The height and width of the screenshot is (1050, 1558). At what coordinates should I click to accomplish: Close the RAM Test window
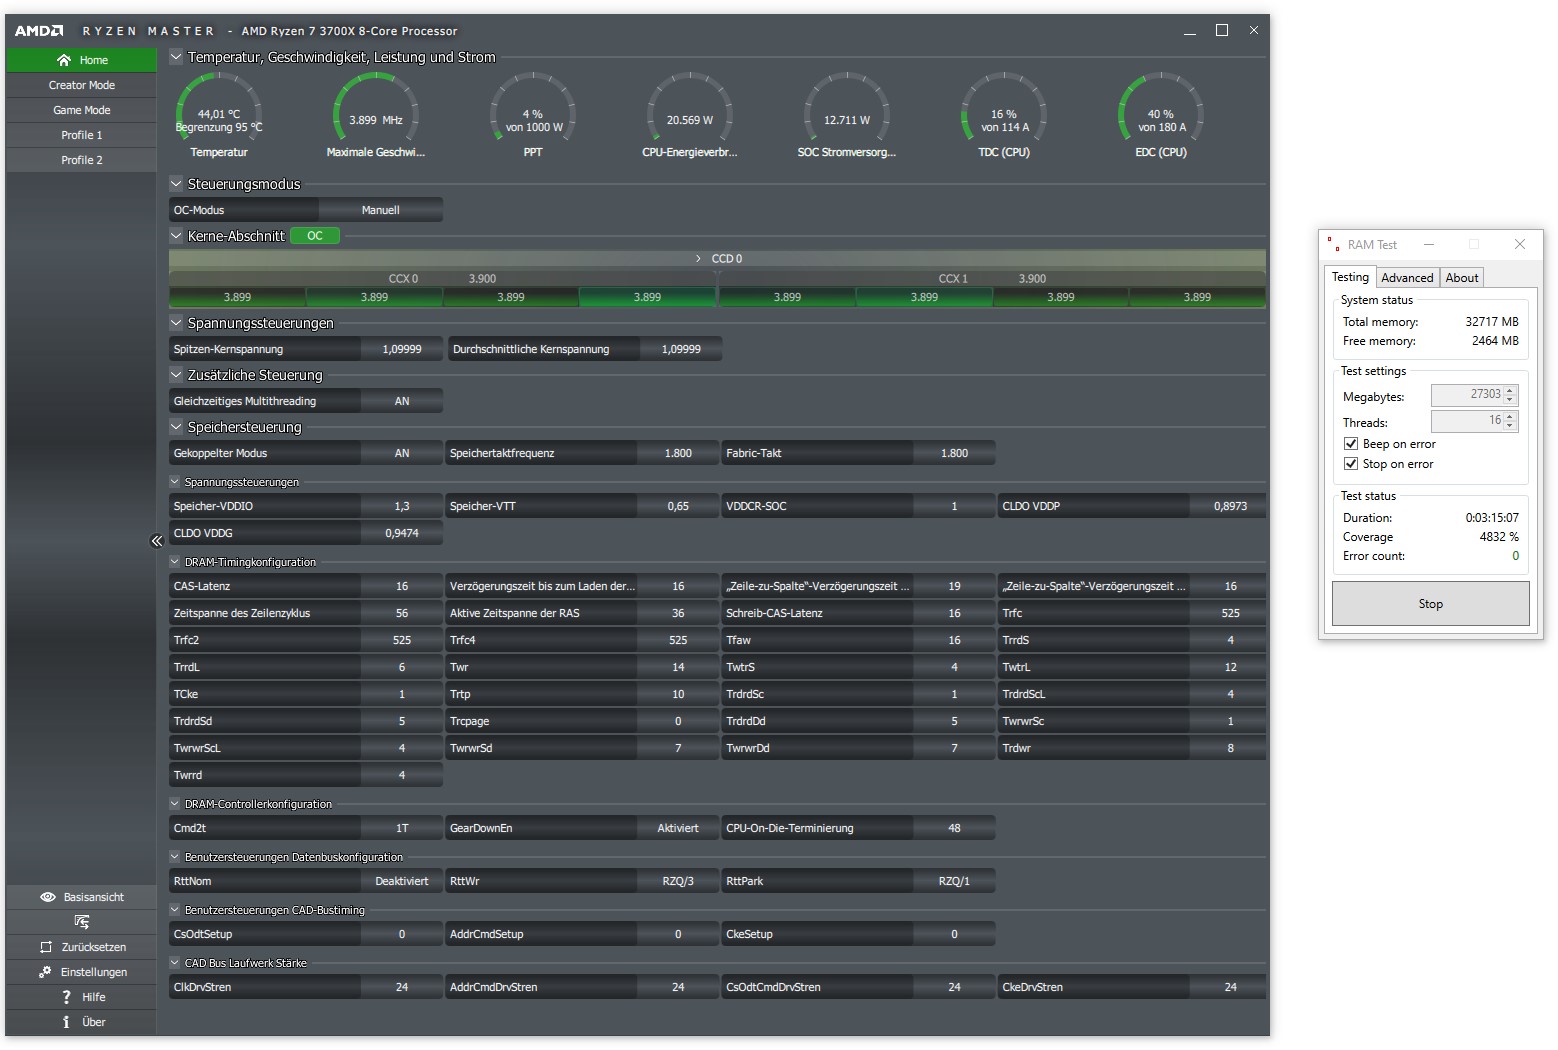(1520, 244)
